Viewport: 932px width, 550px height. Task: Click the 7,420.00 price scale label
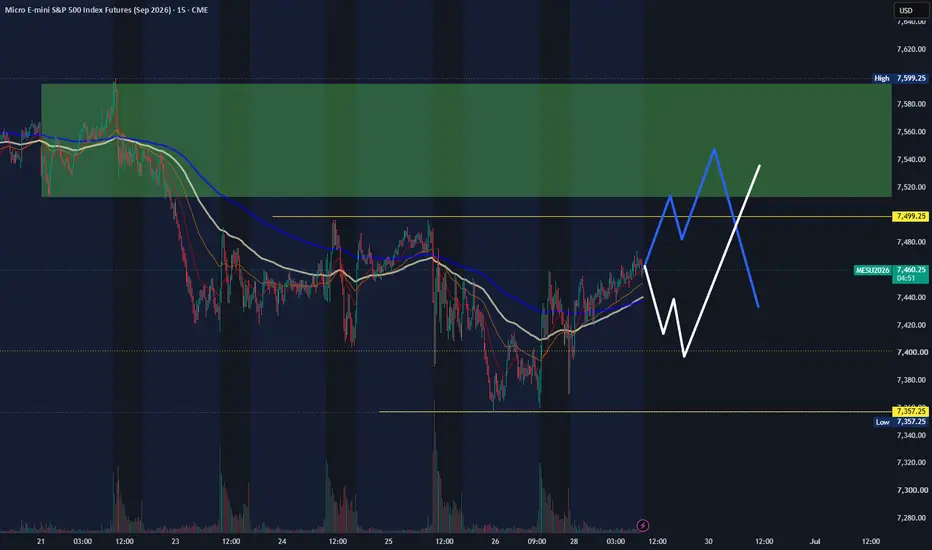point(911,325)
